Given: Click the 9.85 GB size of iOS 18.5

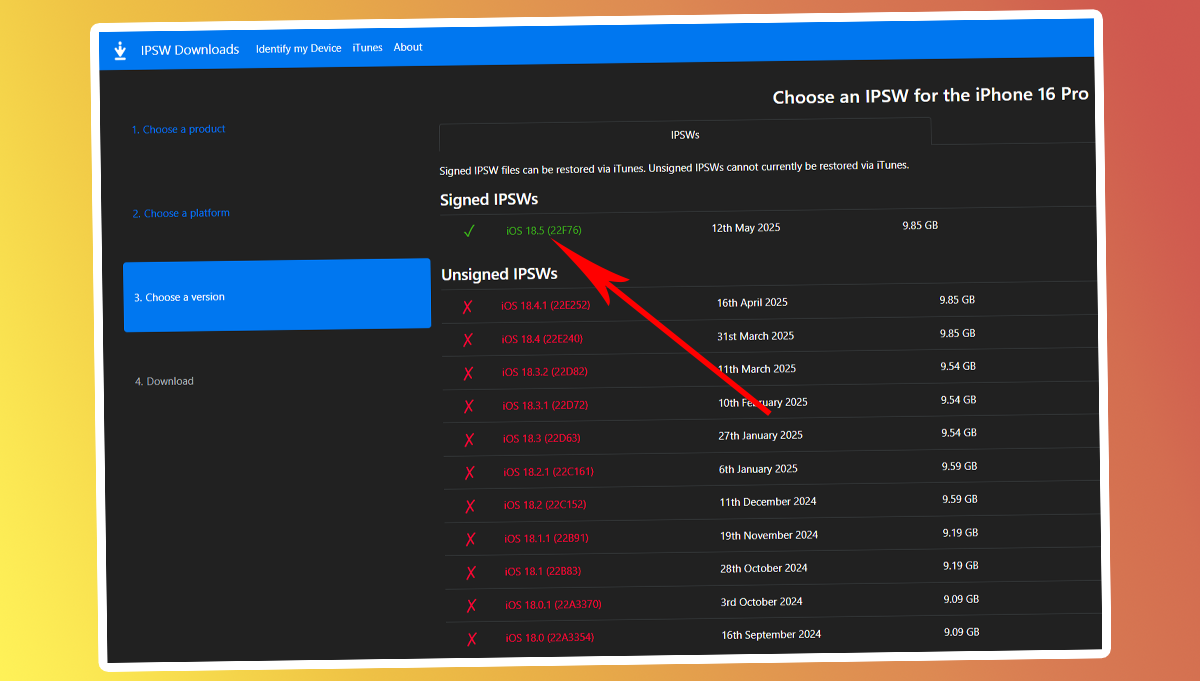Looking at the screenshot, I should pos(920,226).
